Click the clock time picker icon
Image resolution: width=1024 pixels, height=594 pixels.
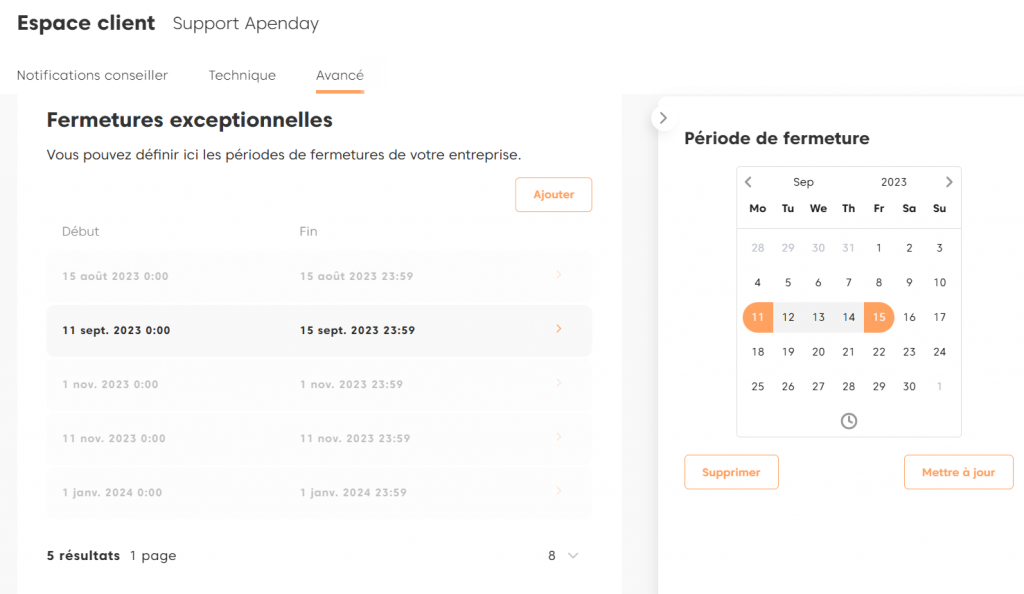click(848, 421)
